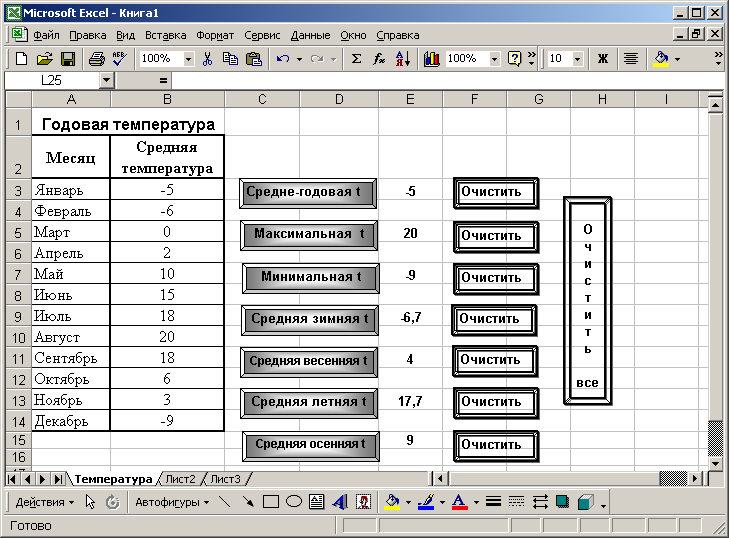Toggle Bold (Ж) formatting
The width and height of the screenshot is (729, 538).
[x=603, y=59]
